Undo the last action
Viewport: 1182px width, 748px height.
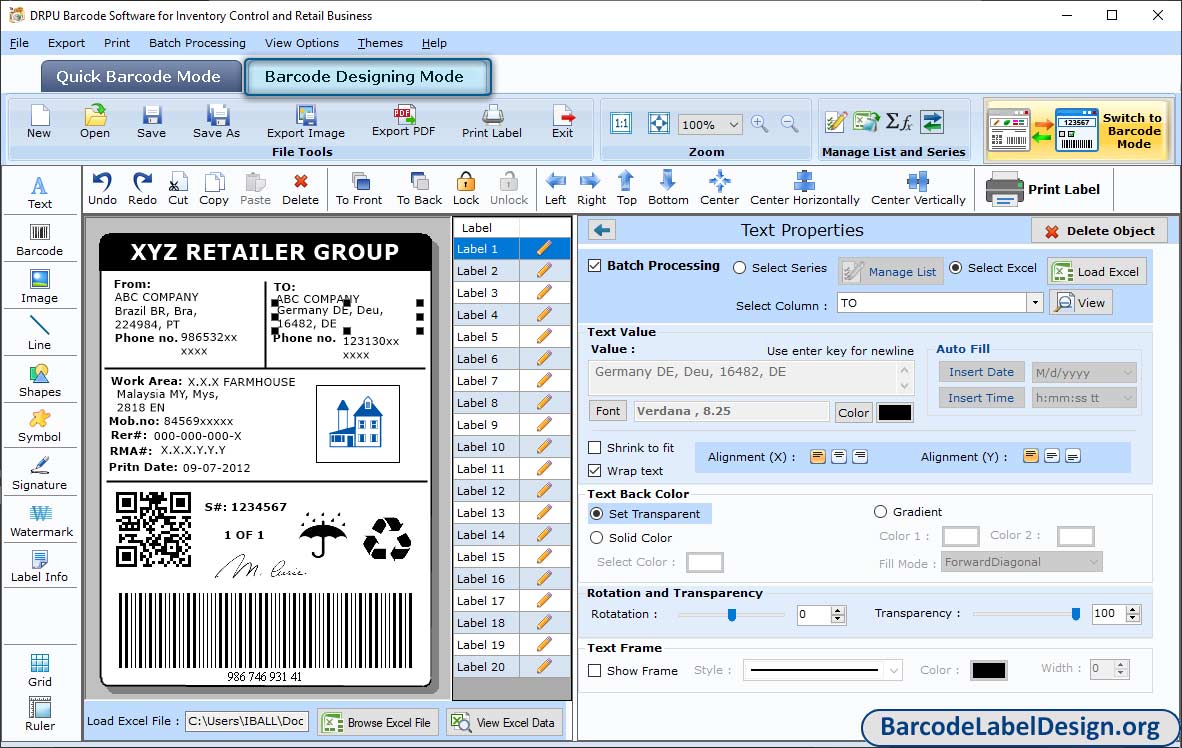click(x=102, y=189)
